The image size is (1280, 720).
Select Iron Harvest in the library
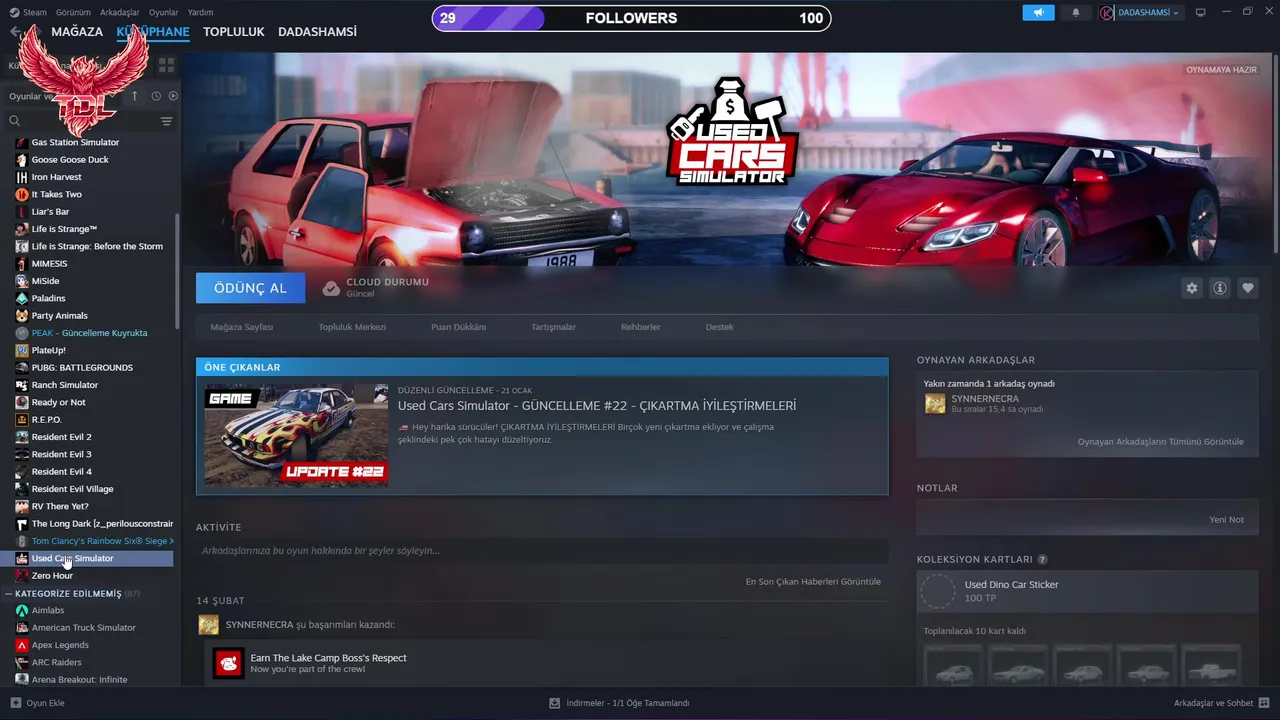56,177
